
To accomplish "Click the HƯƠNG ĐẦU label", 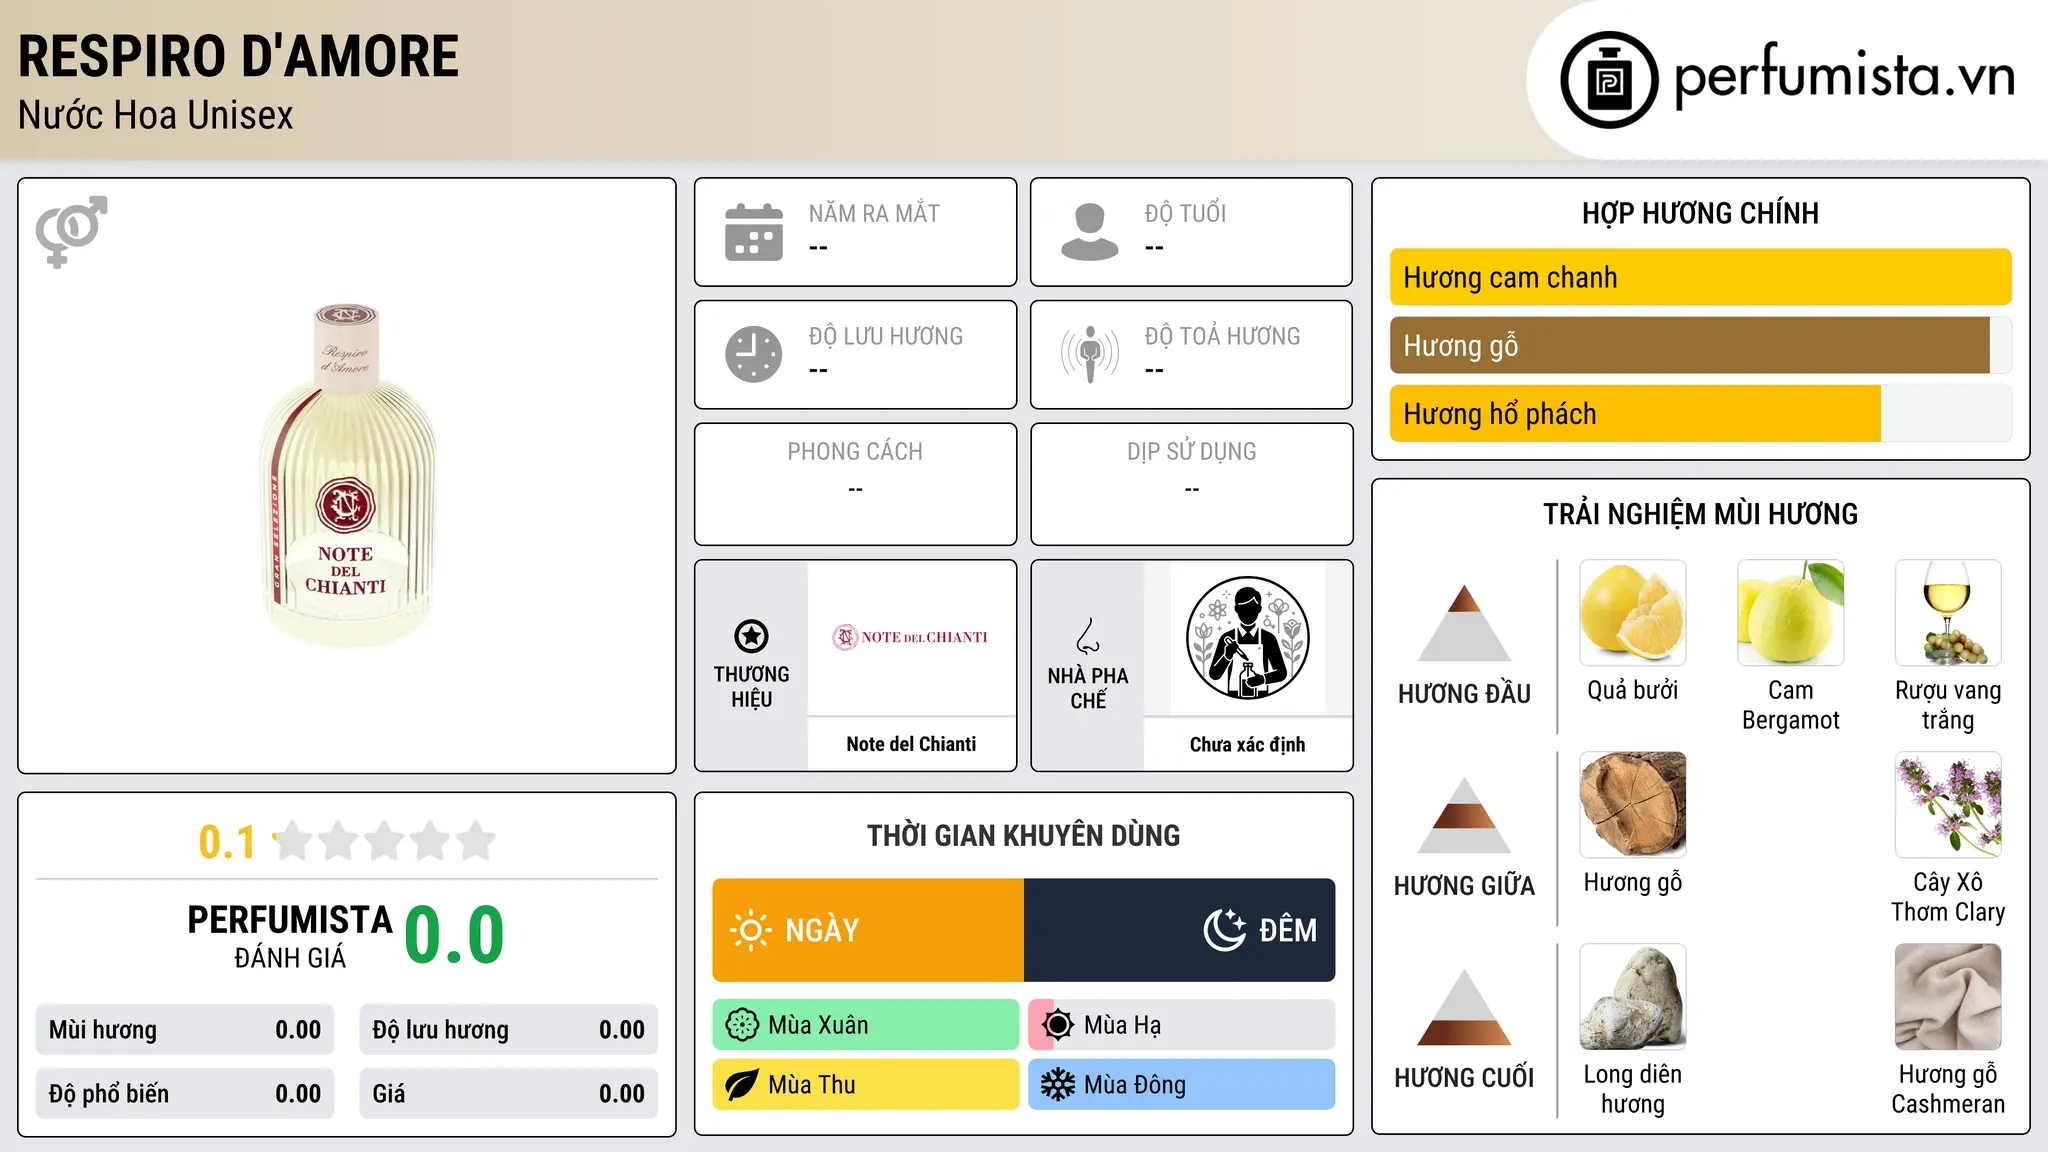I will coord(1464,694).
